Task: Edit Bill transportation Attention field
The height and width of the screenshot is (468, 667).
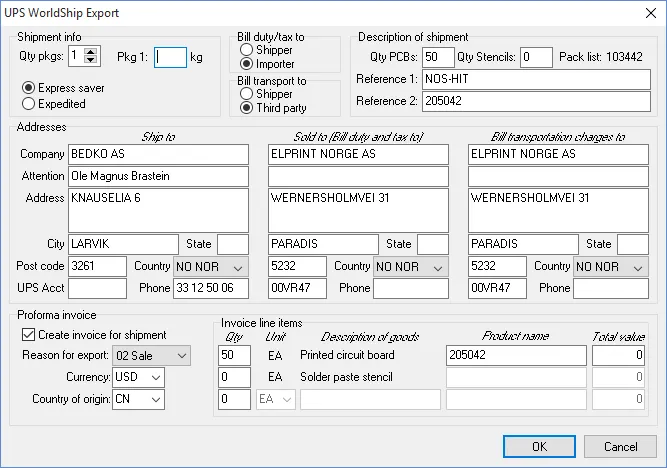Action: point(558,177)
